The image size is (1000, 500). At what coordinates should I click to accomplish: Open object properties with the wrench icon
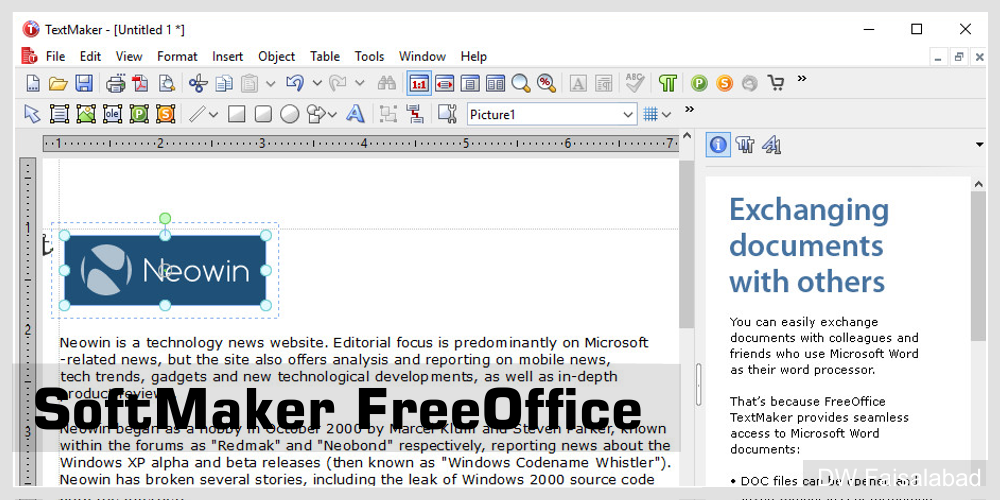[x=448, y=114]
